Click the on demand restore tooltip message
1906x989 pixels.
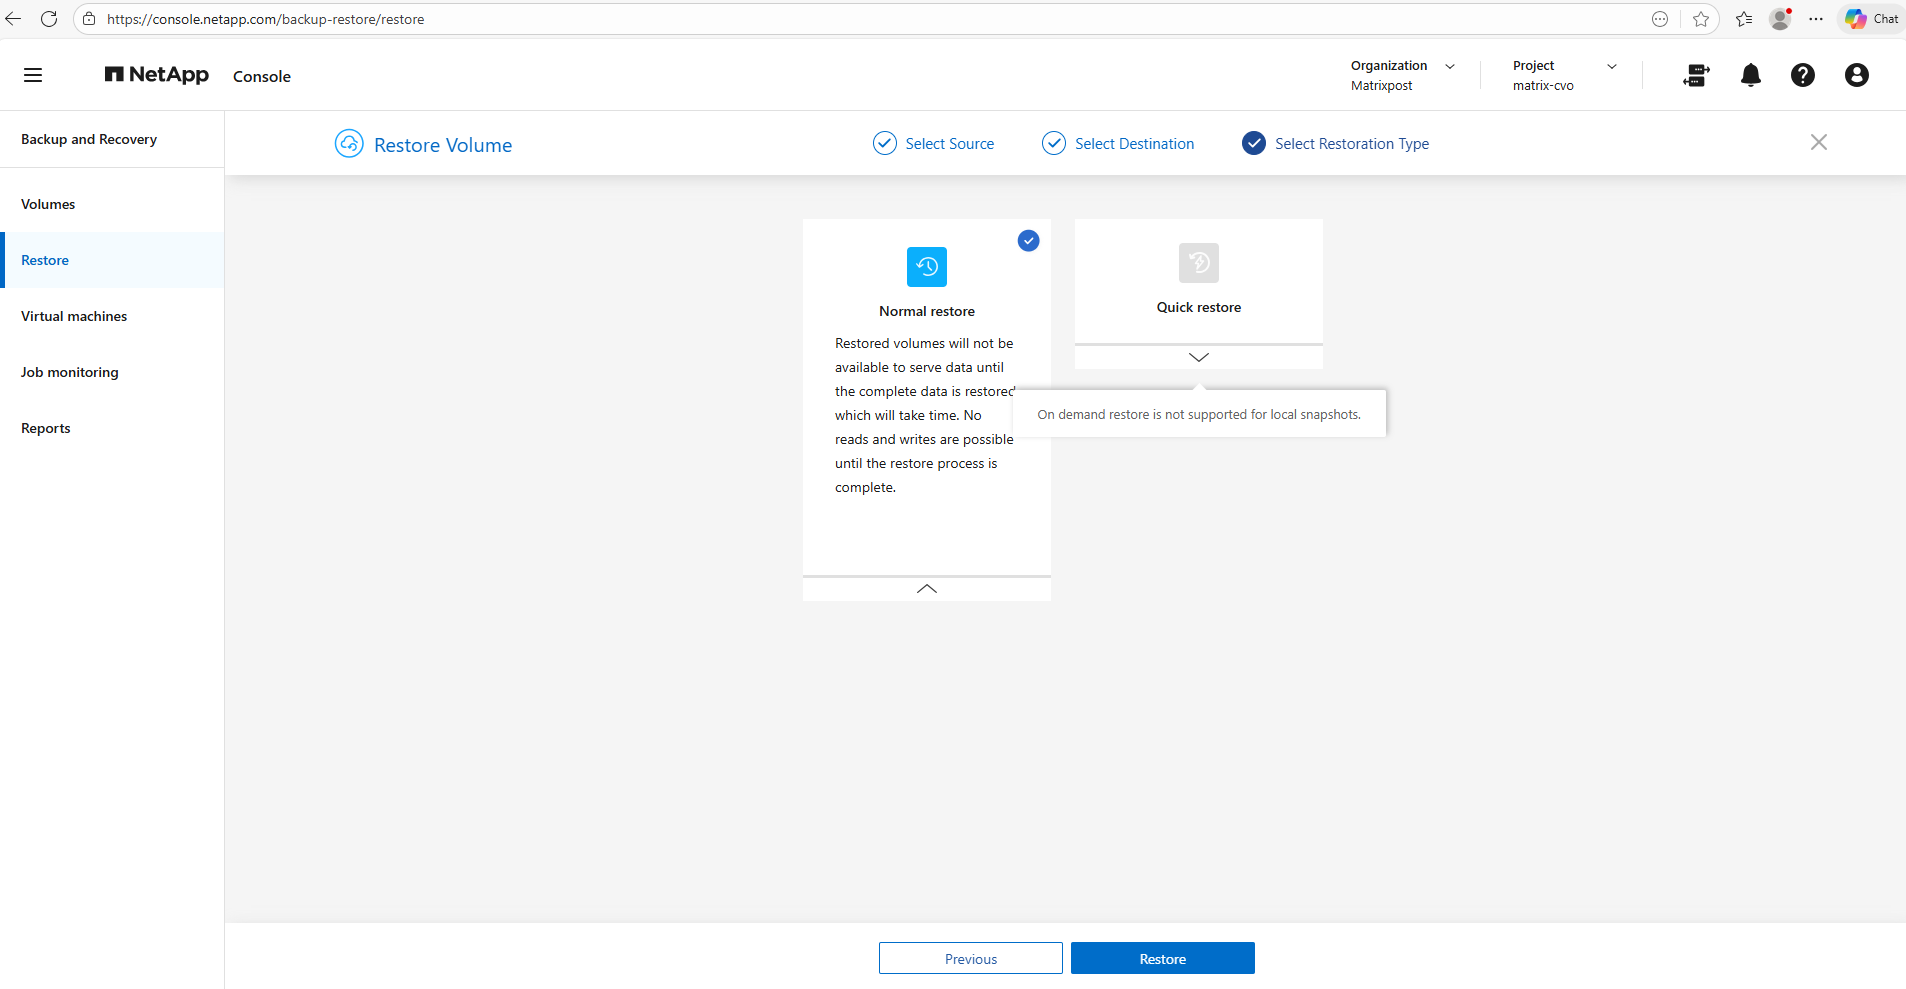1199,415
